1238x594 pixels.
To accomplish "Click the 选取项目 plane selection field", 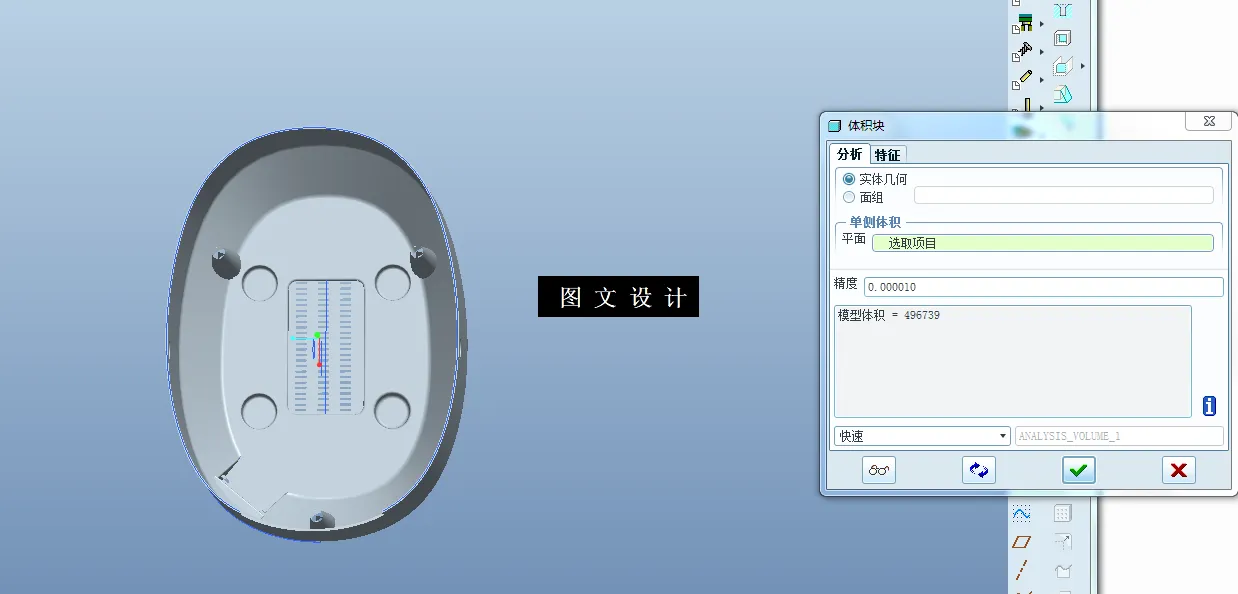I will [1043, 242].
